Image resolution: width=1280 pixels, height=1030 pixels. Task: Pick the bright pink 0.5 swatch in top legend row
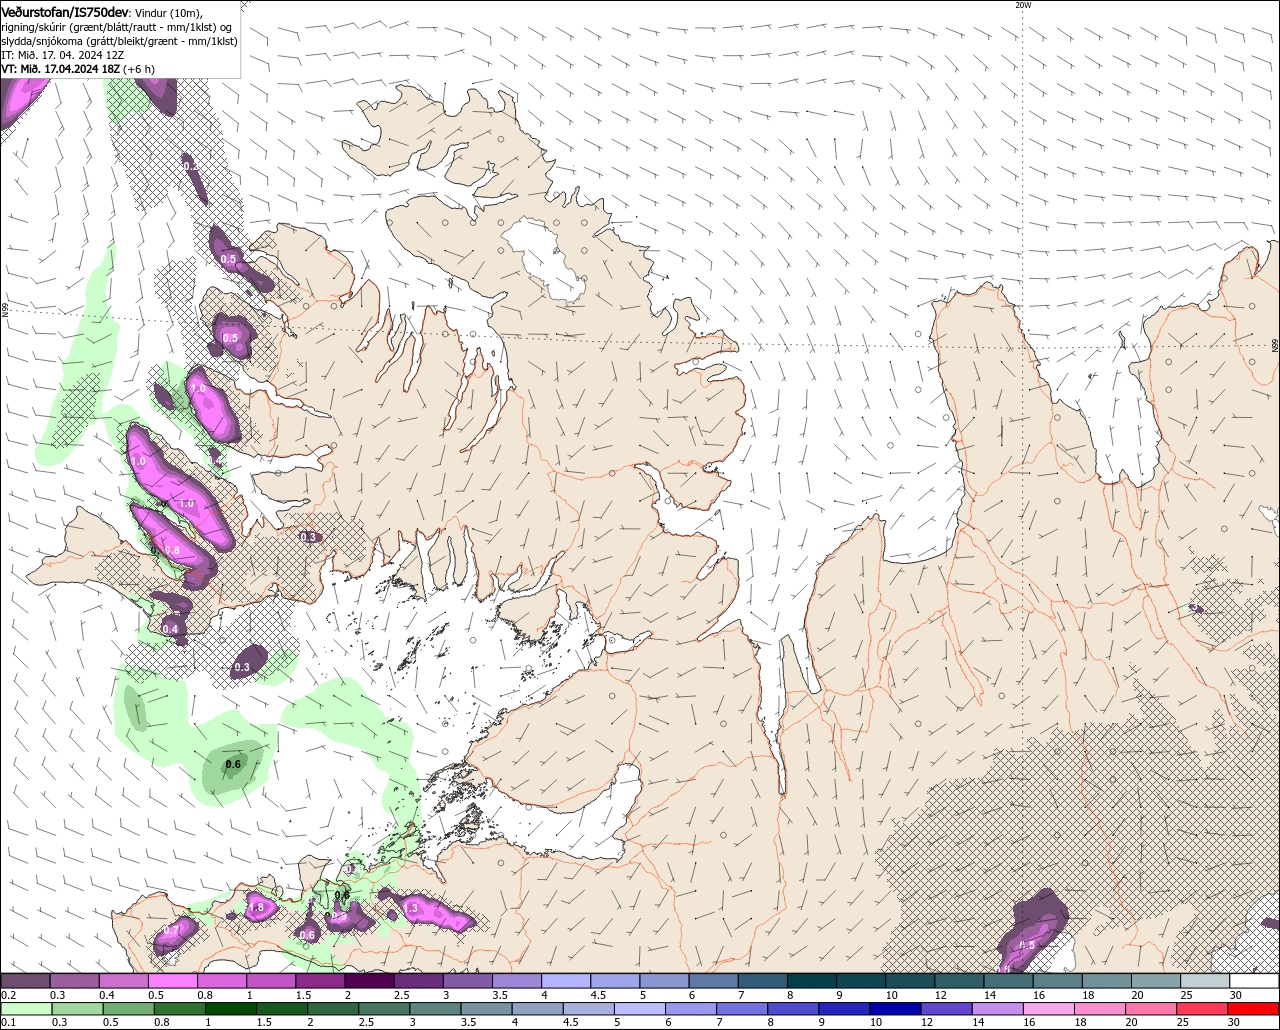coord(172,981)
